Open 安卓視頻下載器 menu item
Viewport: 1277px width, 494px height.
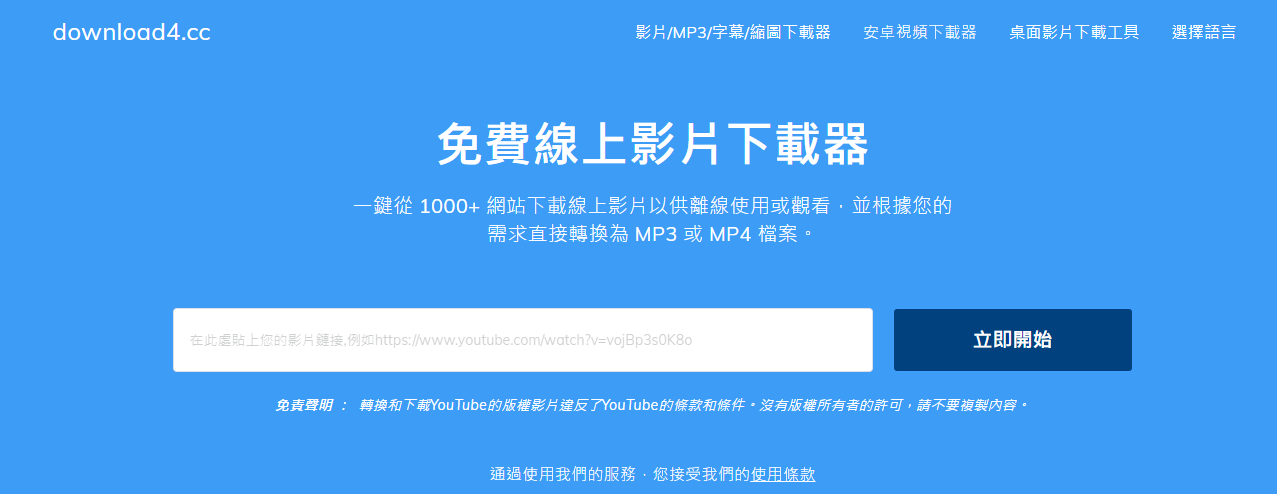pyautogui.click(x=920, y=32)
